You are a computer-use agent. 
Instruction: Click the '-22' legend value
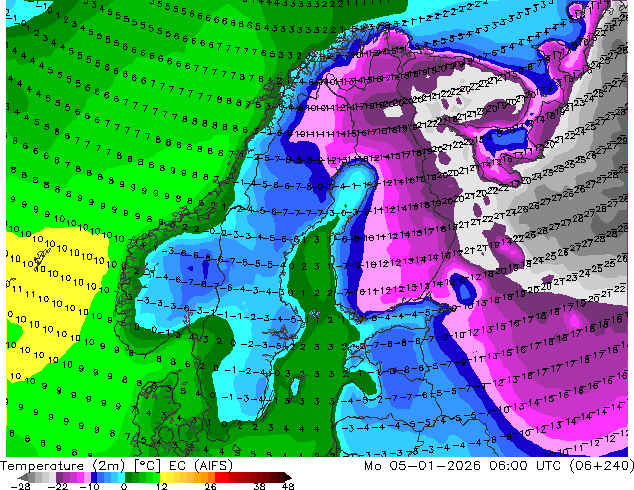tap(58, 486)
